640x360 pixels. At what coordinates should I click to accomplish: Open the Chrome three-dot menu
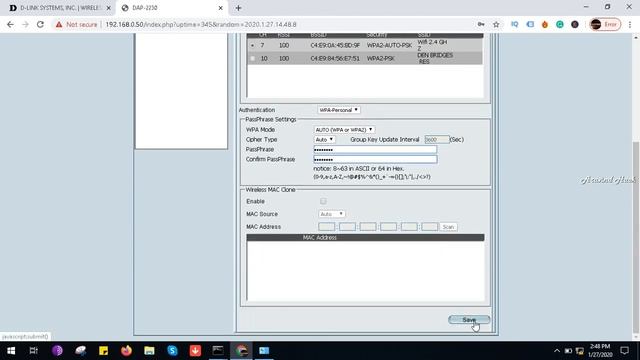tap(630, 24)
